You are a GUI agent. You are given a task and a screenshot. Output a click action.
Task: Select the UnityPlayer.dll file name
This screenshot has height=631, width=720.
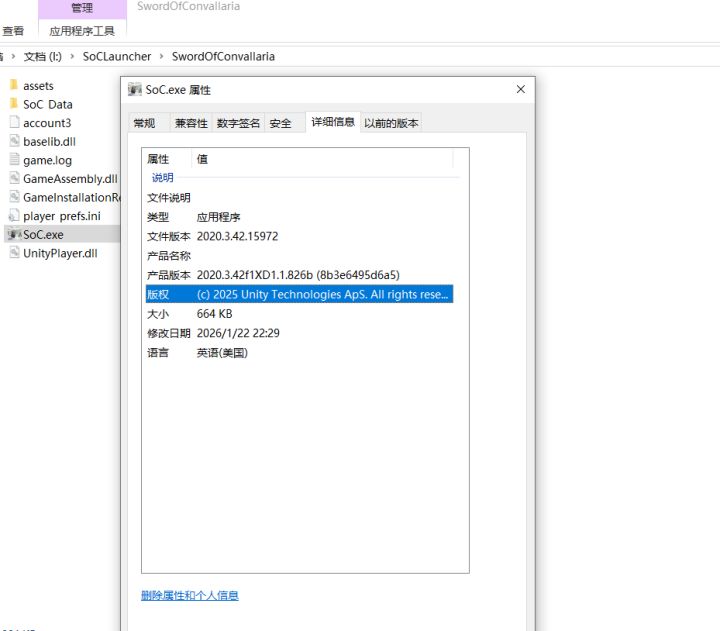point(60,253)
